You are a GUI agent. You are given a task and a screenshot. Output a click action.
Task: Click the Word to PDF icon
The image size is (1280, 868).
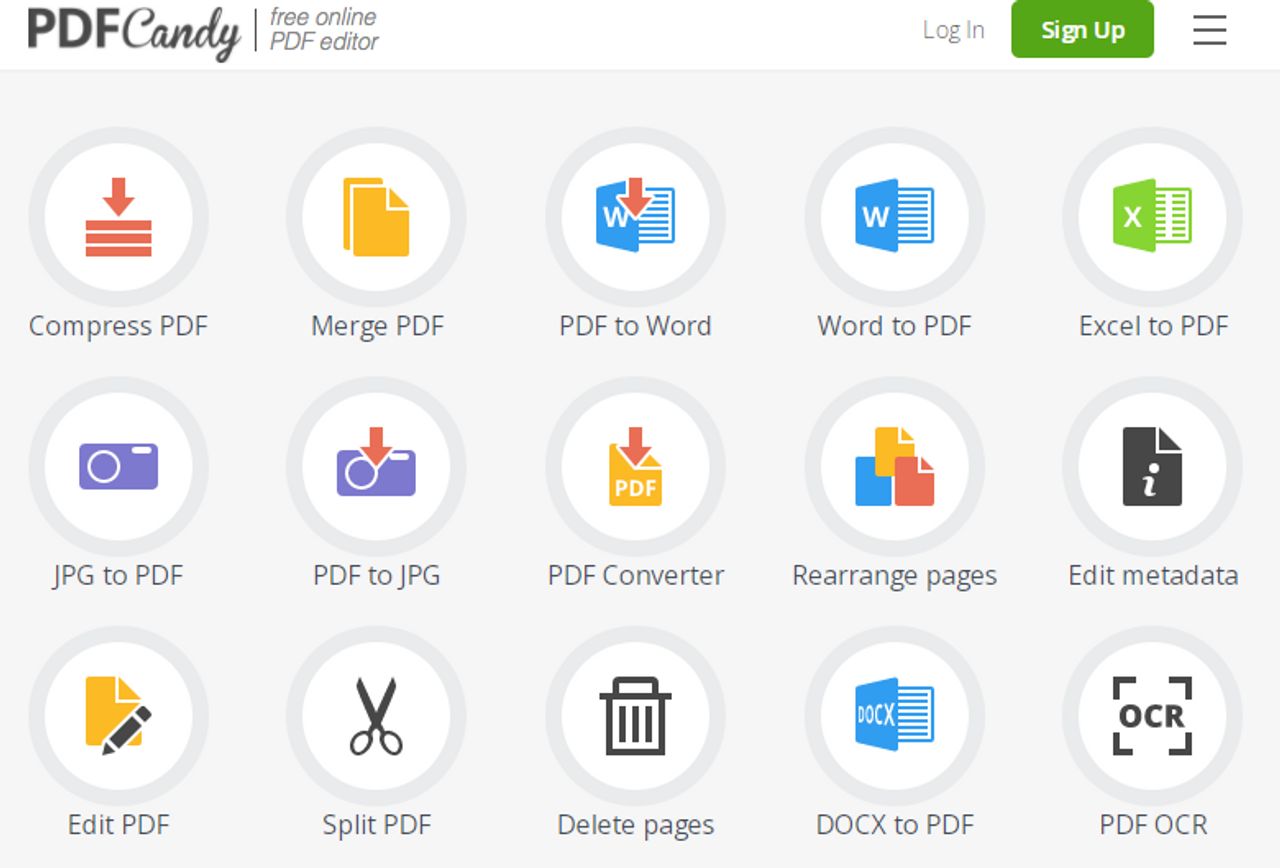tap(894, 217)
